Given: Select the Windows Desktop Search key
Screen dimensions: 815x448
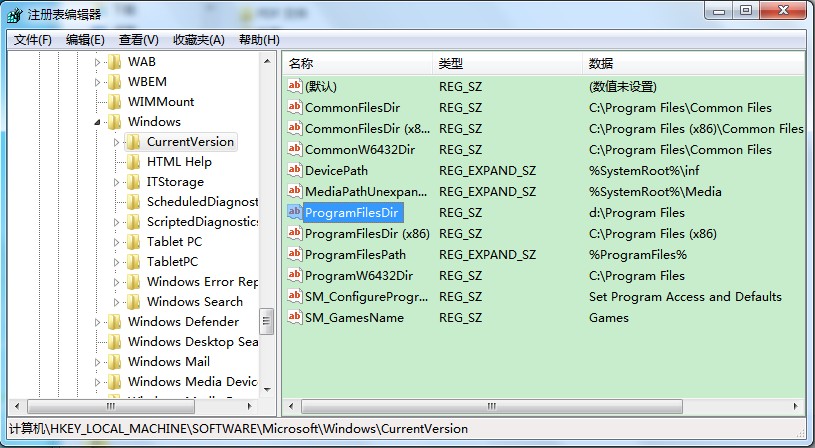Looking at the screenshot, I should coord(193,342).
